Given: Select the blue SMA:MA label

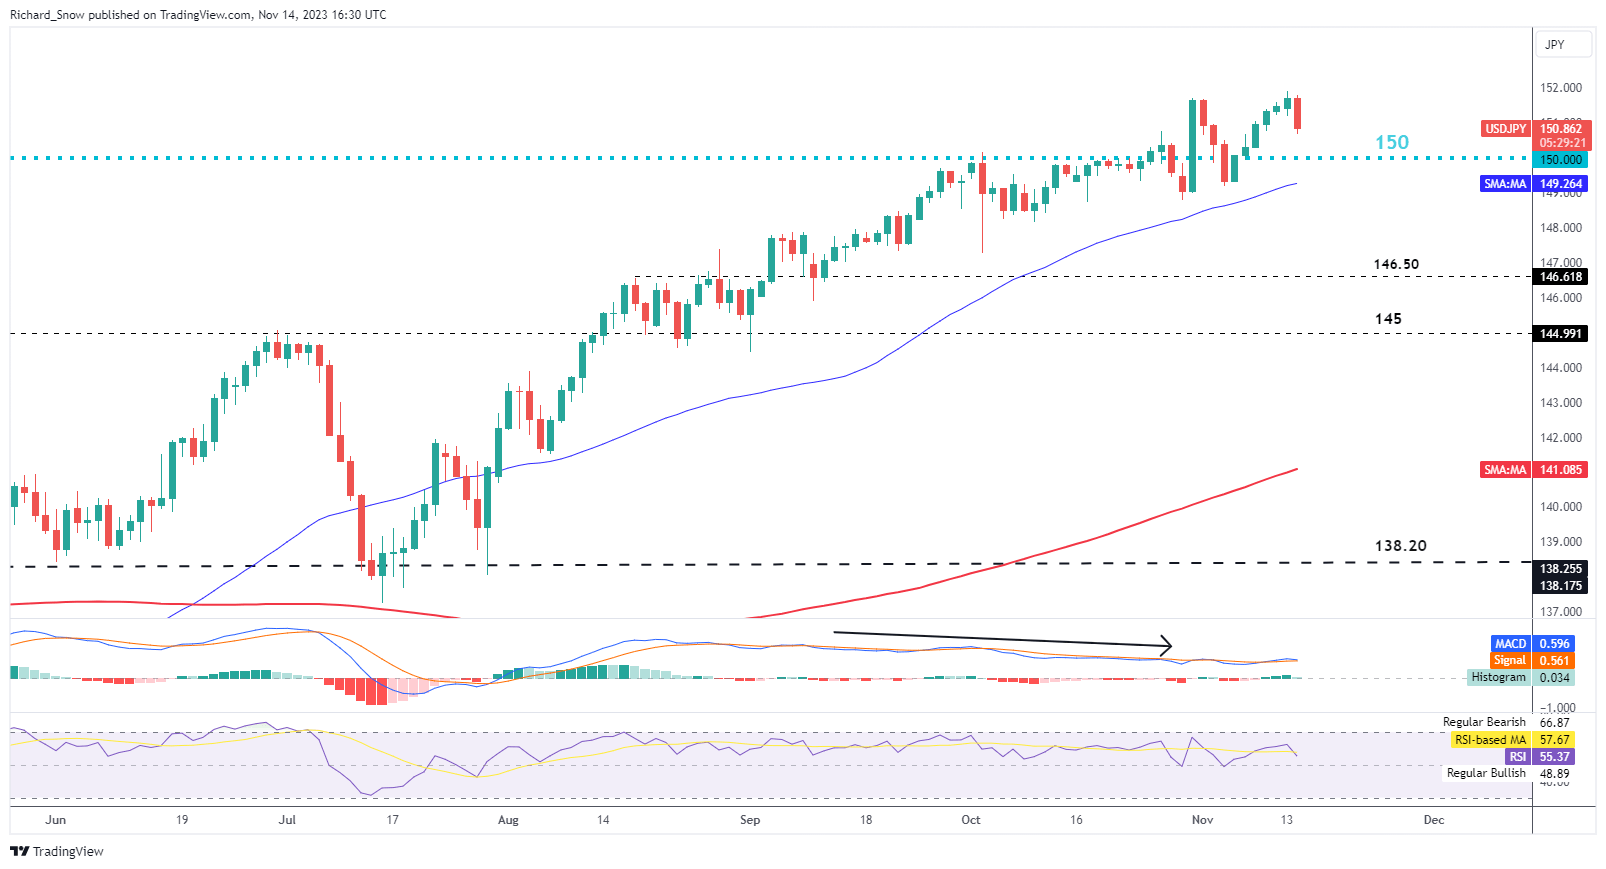Looking at the screenshot, I should click(x=1505, y=184).
